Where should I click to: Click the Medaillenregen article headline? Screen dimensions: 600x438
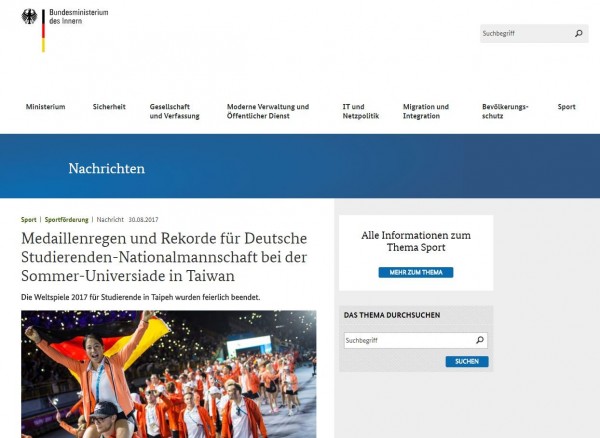[x=164, y=257]
